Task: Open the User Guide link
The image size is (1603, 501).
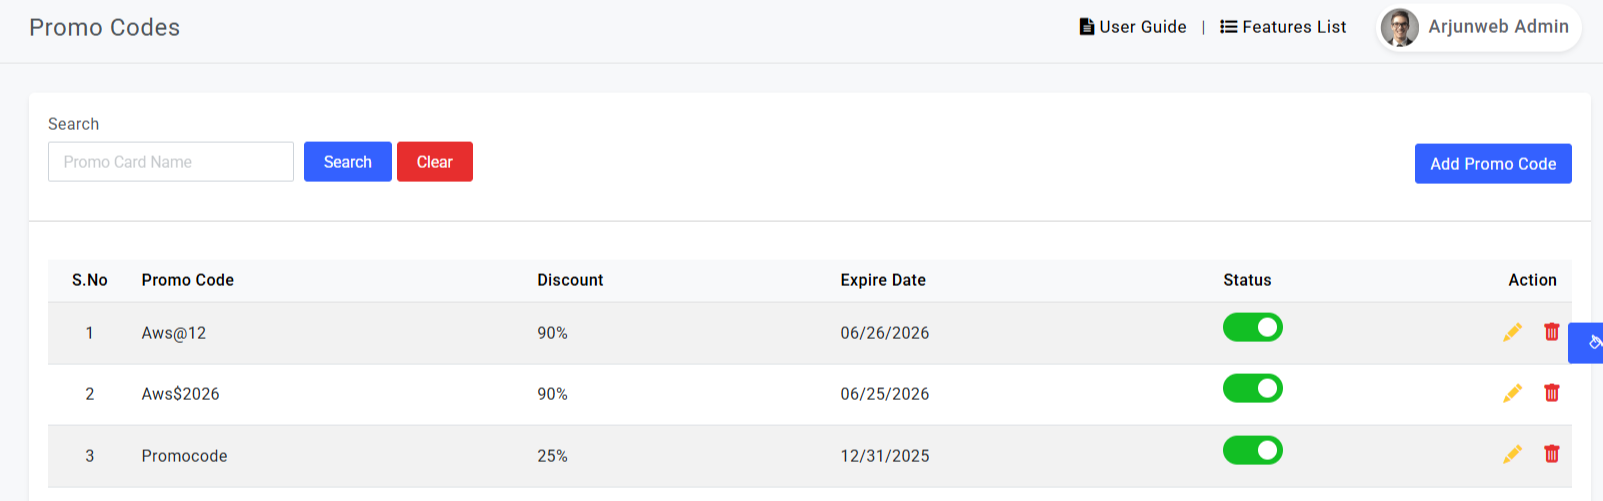Action: pyautogui.click(x=1133, y=27)
